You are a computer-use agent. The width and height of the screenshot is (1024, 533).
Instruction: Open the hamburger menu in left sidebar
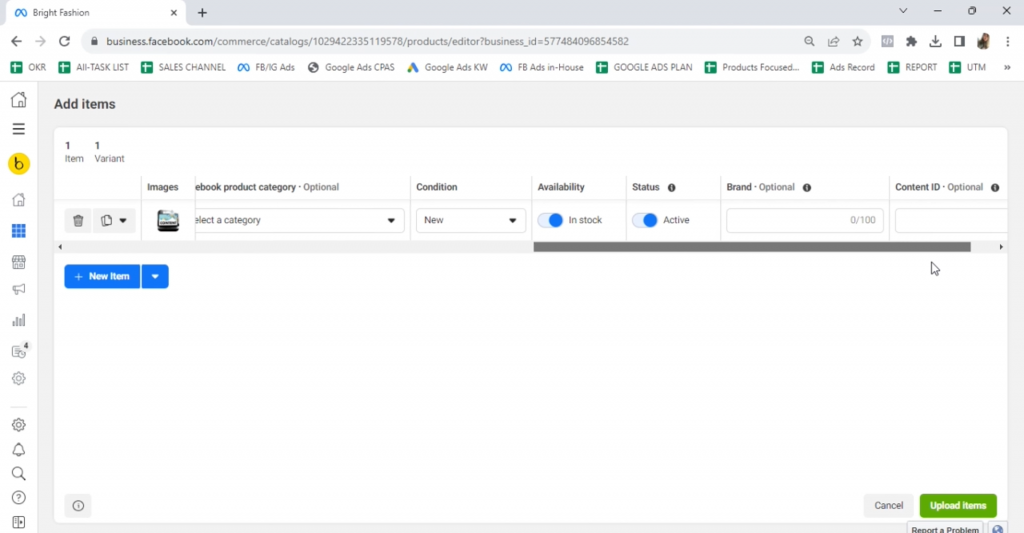(18, 129)
